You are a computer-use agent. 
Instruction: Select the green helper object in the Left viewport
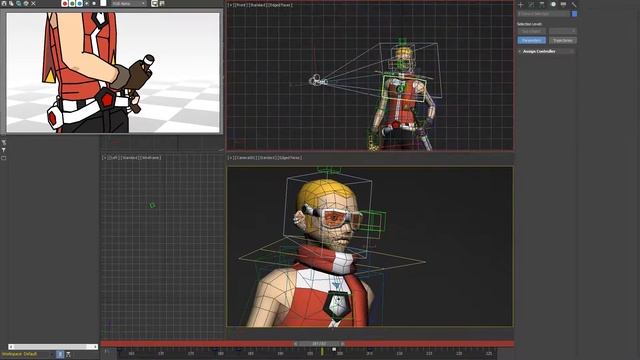[152, 205]
